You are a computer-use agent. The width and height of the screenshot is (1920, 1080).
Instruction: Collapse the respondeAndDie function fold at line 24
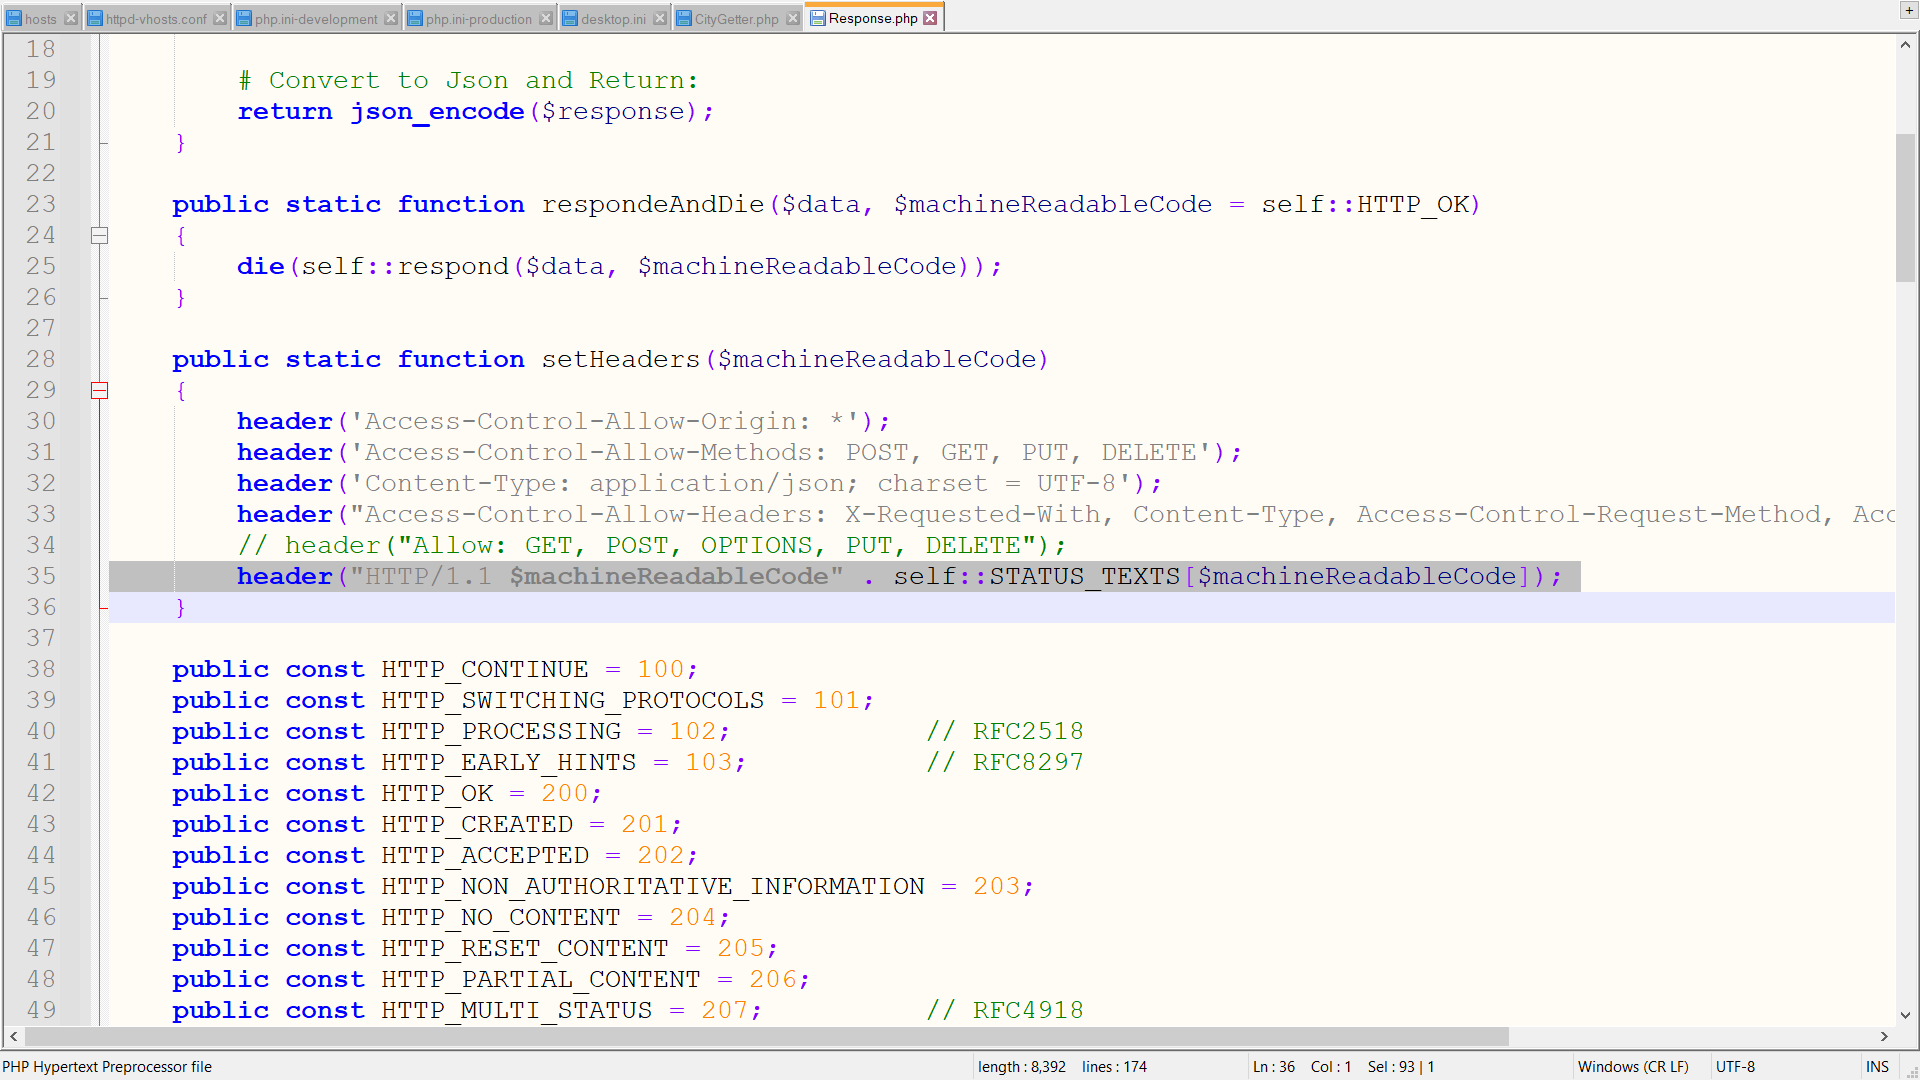tap(99, 236)
